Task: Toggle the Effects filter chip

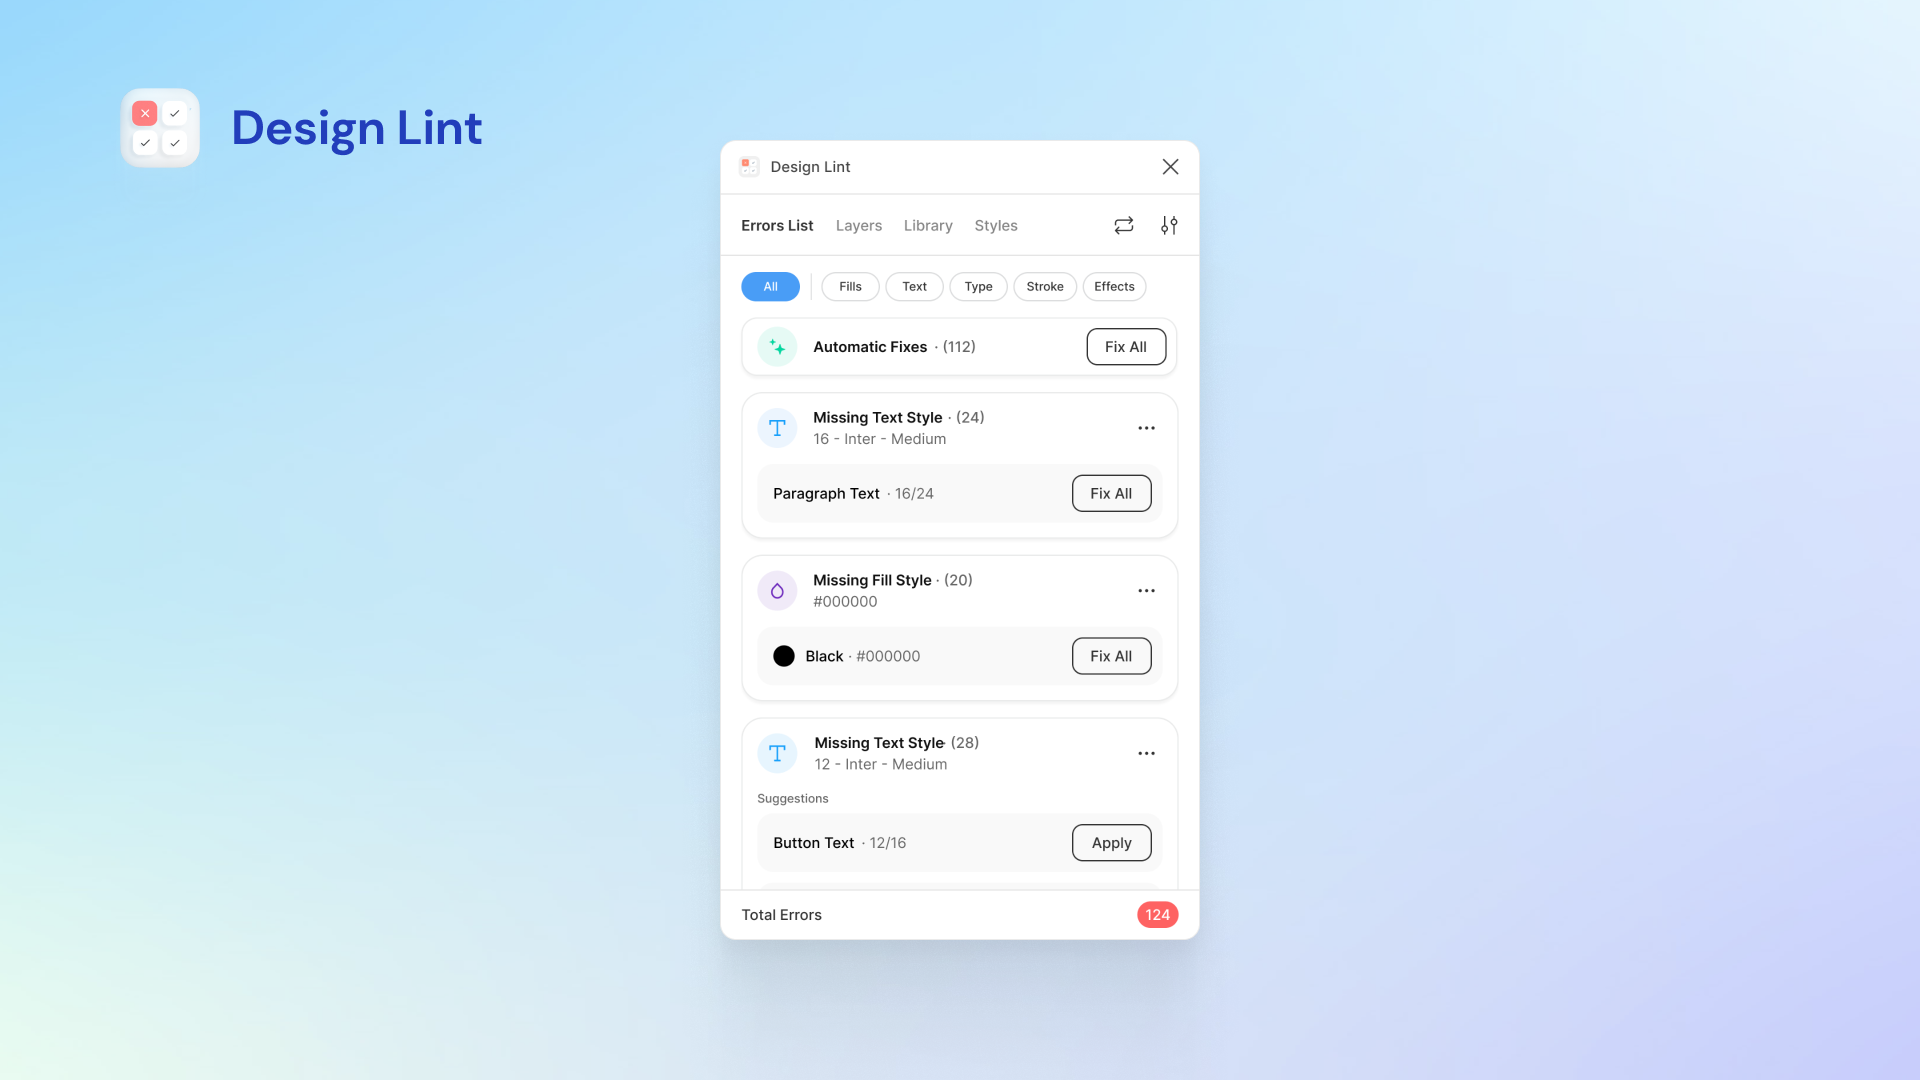Action: point(1113,286)
